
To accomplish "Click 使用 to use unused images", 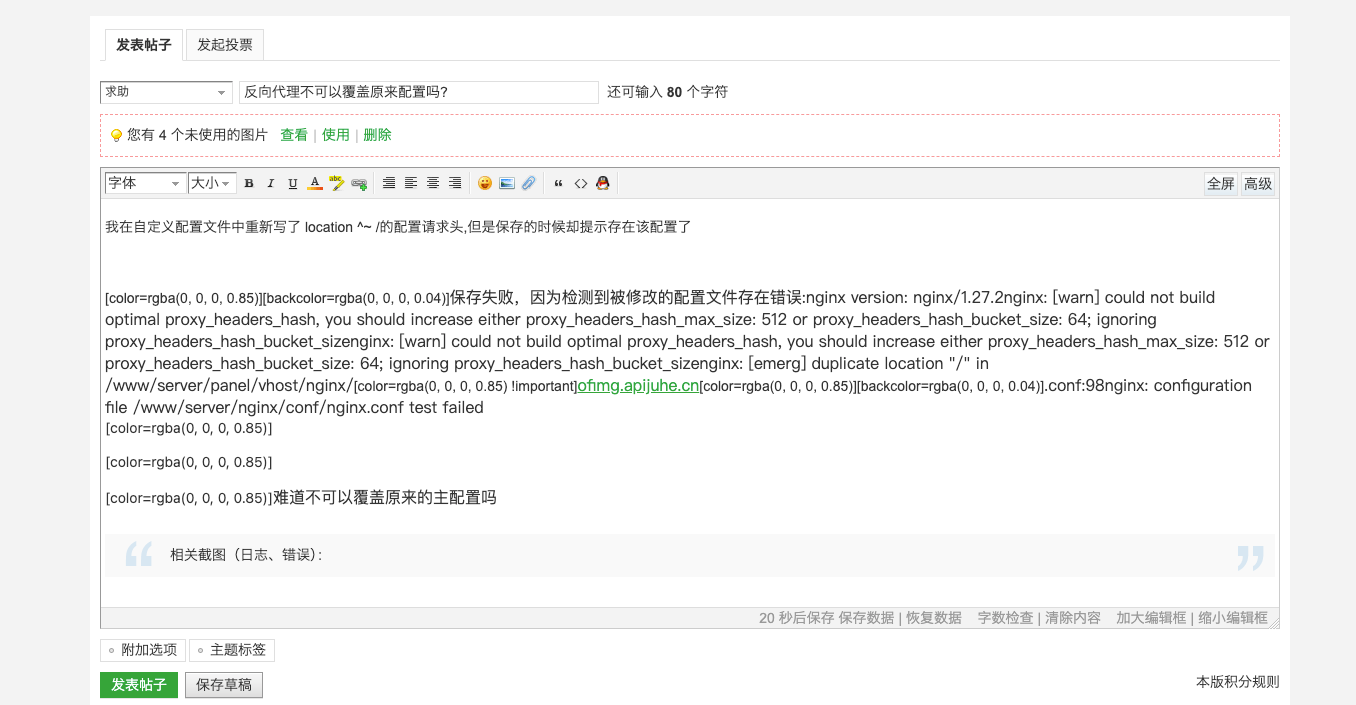I will coord(336,135).
